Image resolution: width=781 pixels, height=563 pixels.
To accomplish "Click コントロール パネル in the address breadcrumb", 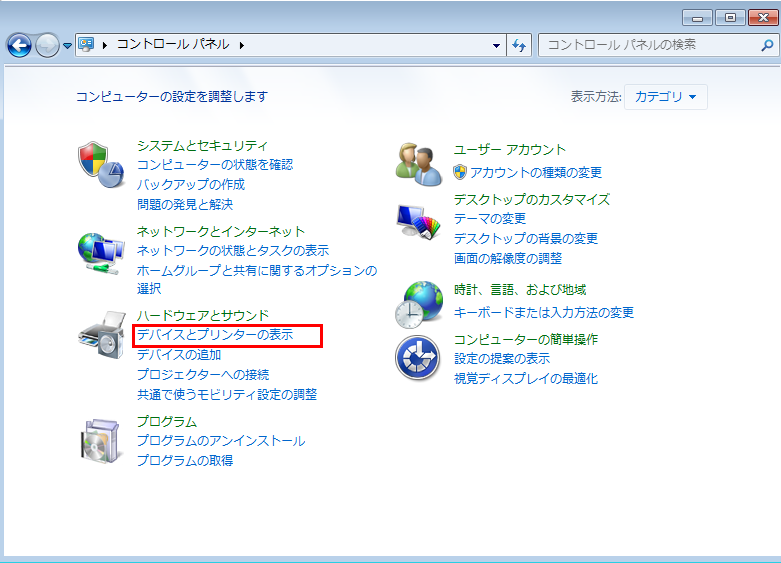I will (x=173, y=45).
